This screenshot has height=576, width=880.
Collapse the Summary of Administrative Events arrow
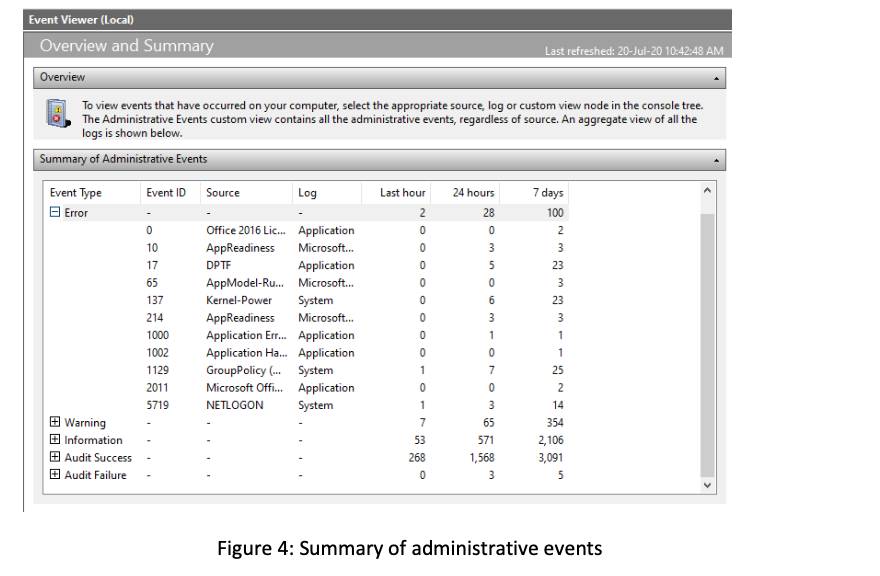tap(716, 160)
